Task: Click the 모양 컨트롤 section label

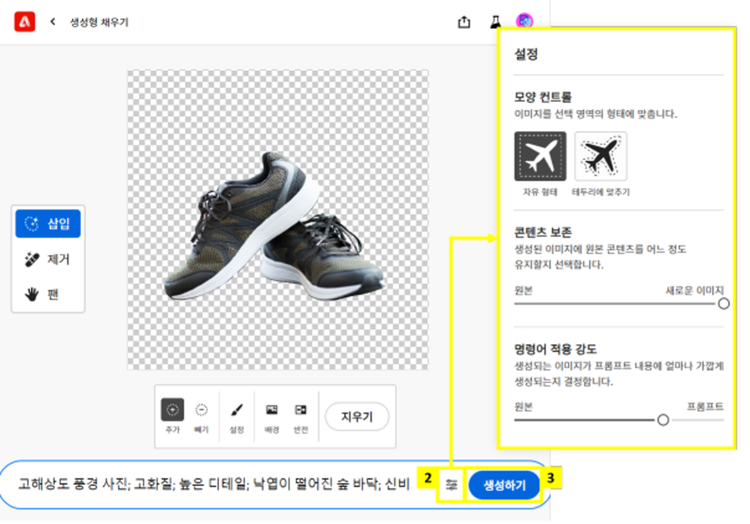Action: click(x=543, y=97)
